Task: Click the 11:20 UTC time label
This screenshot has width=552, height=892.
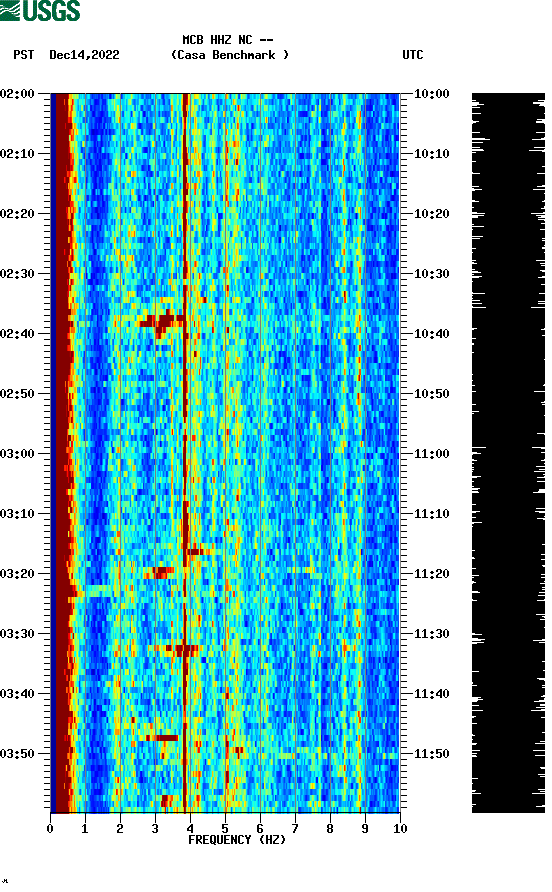Action: click(432, 573)
